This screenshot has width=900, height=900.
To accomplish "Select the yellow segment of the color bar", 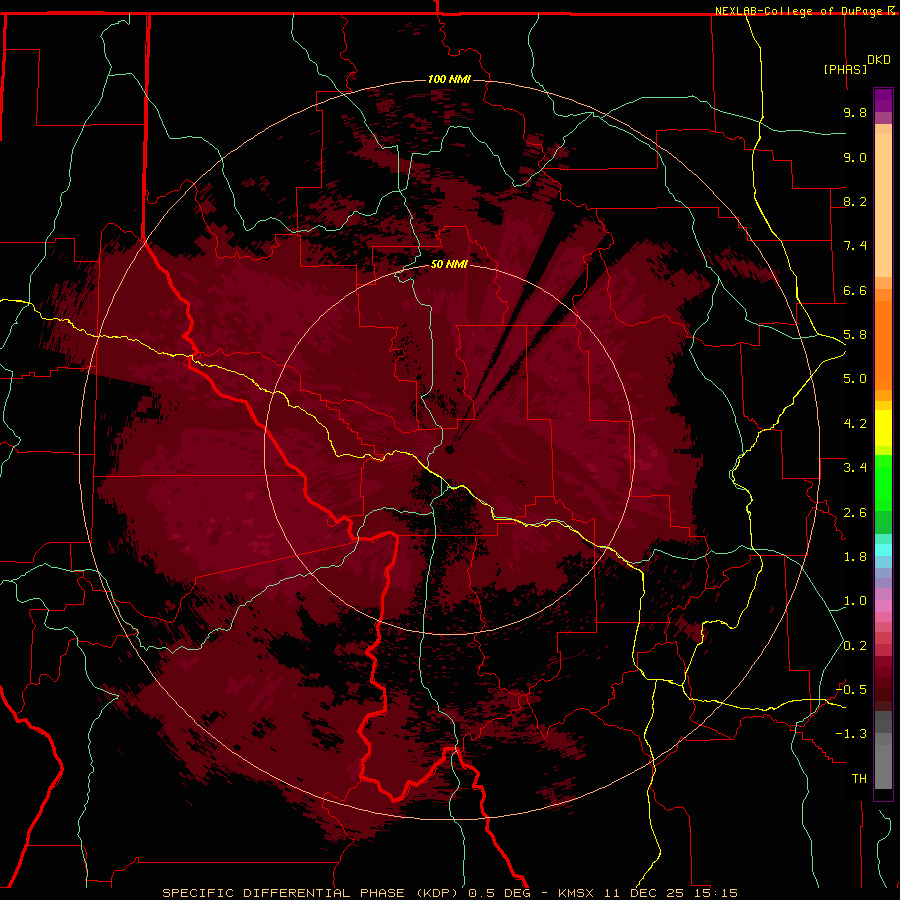I will [x=883, y=428].
